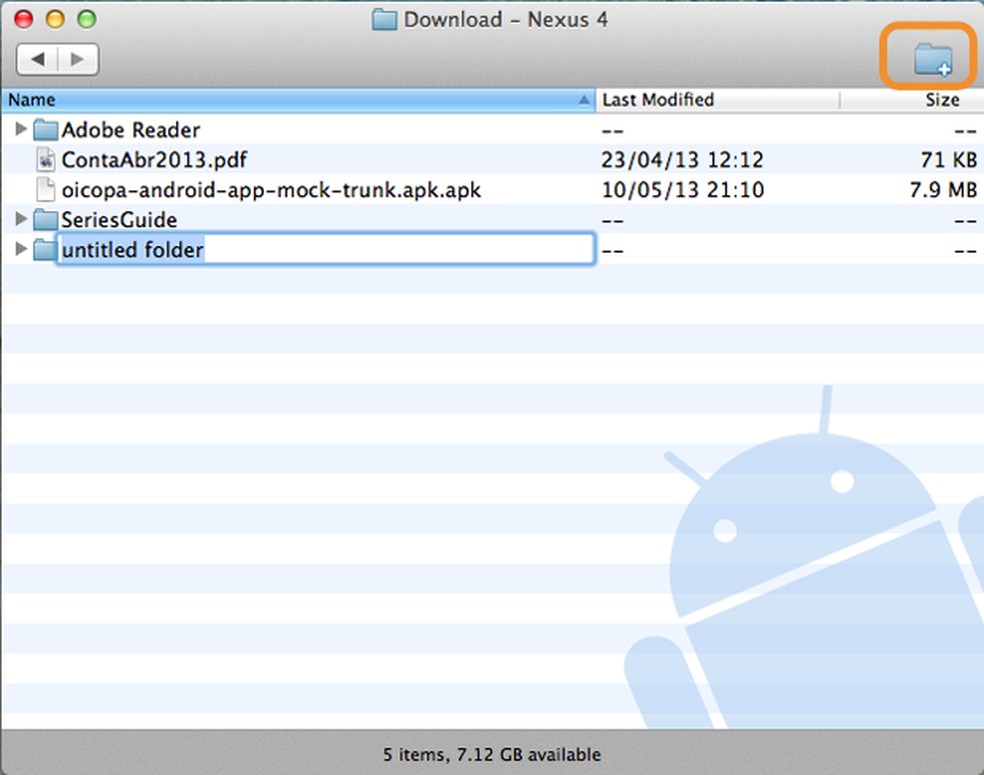Select the SeriesGuide folder name

point(119,220)
